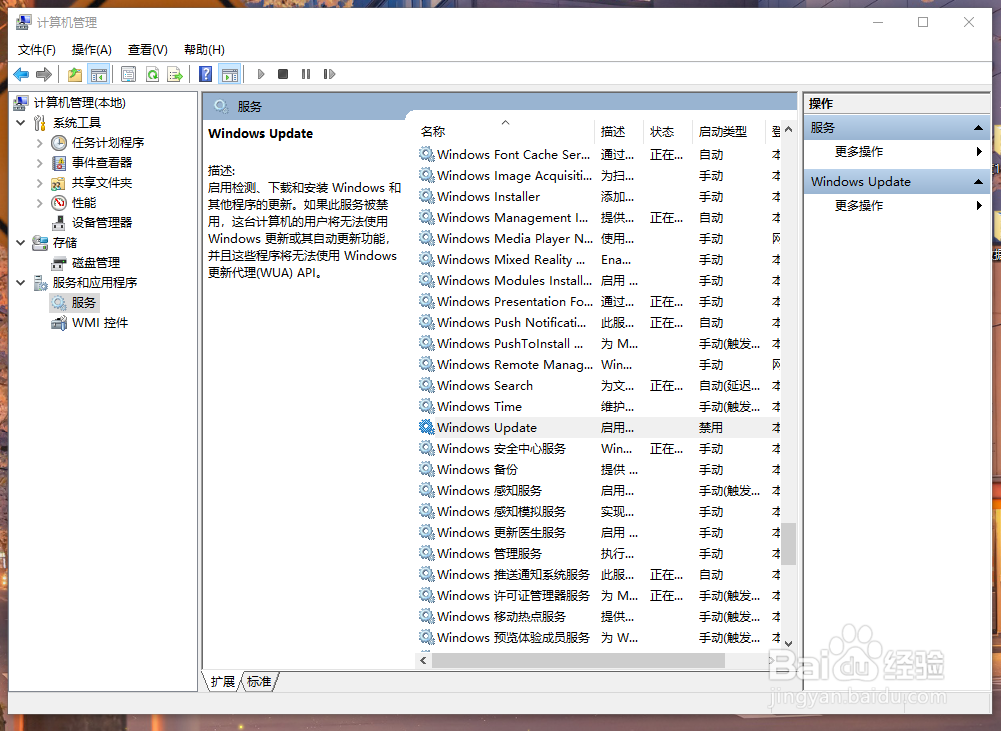Select 事件查看器 tree node
Viewport: 1001px width, 731px height.
pos(102,163)
